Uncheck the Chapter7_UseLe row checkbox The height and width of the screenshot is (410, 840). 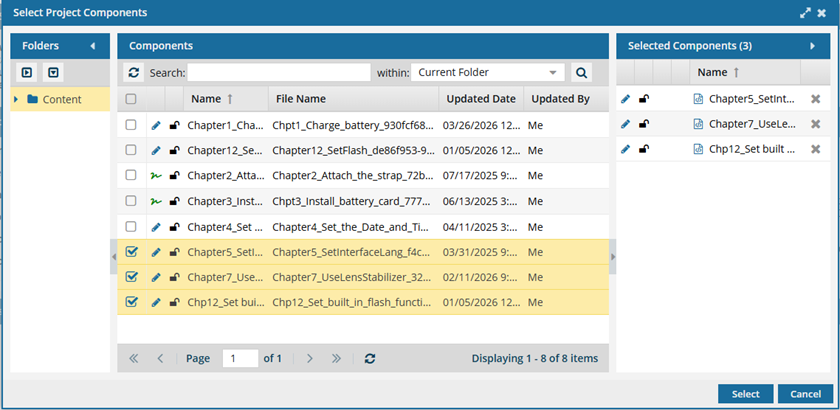pos(131,277)
